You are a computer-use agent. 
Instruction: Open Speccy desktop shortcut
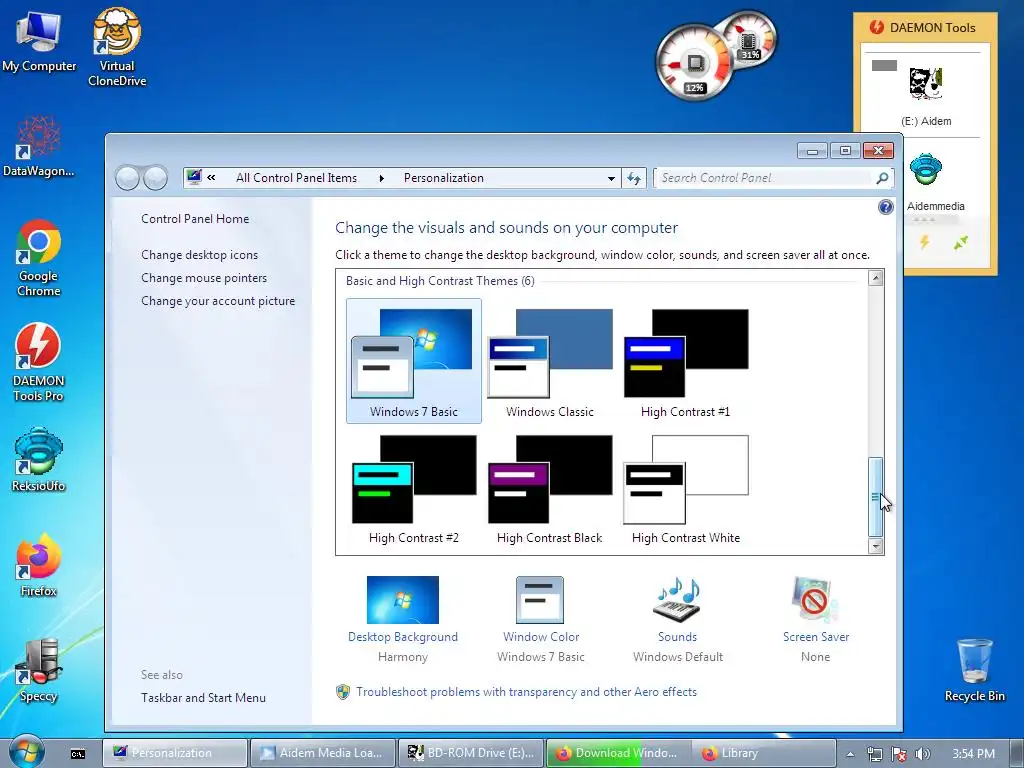point(39,671)
